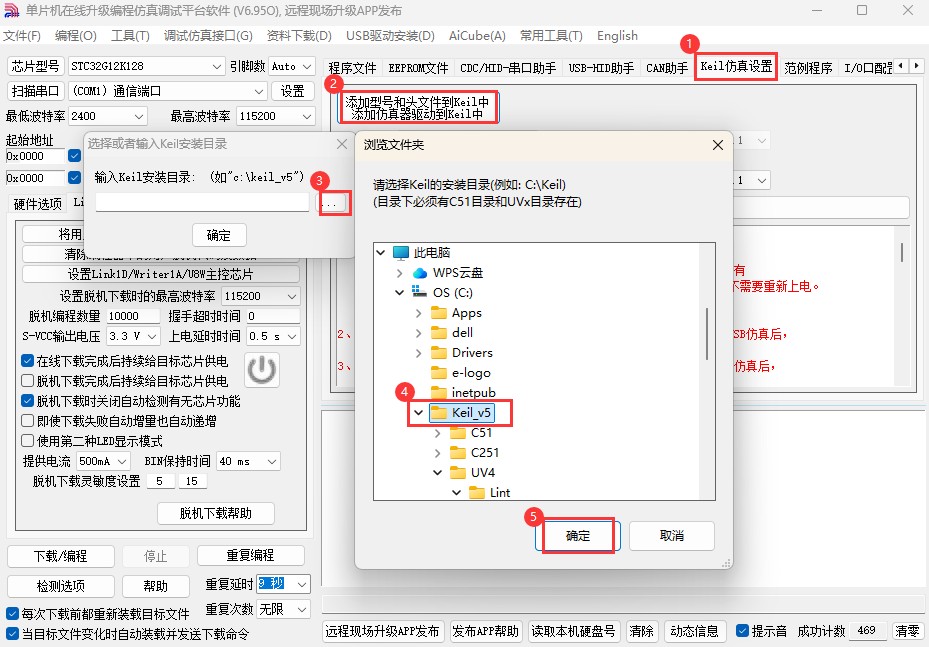Click the 扫描串口 button
Screen dimensions: 929x647
click(x=36, y=91)
